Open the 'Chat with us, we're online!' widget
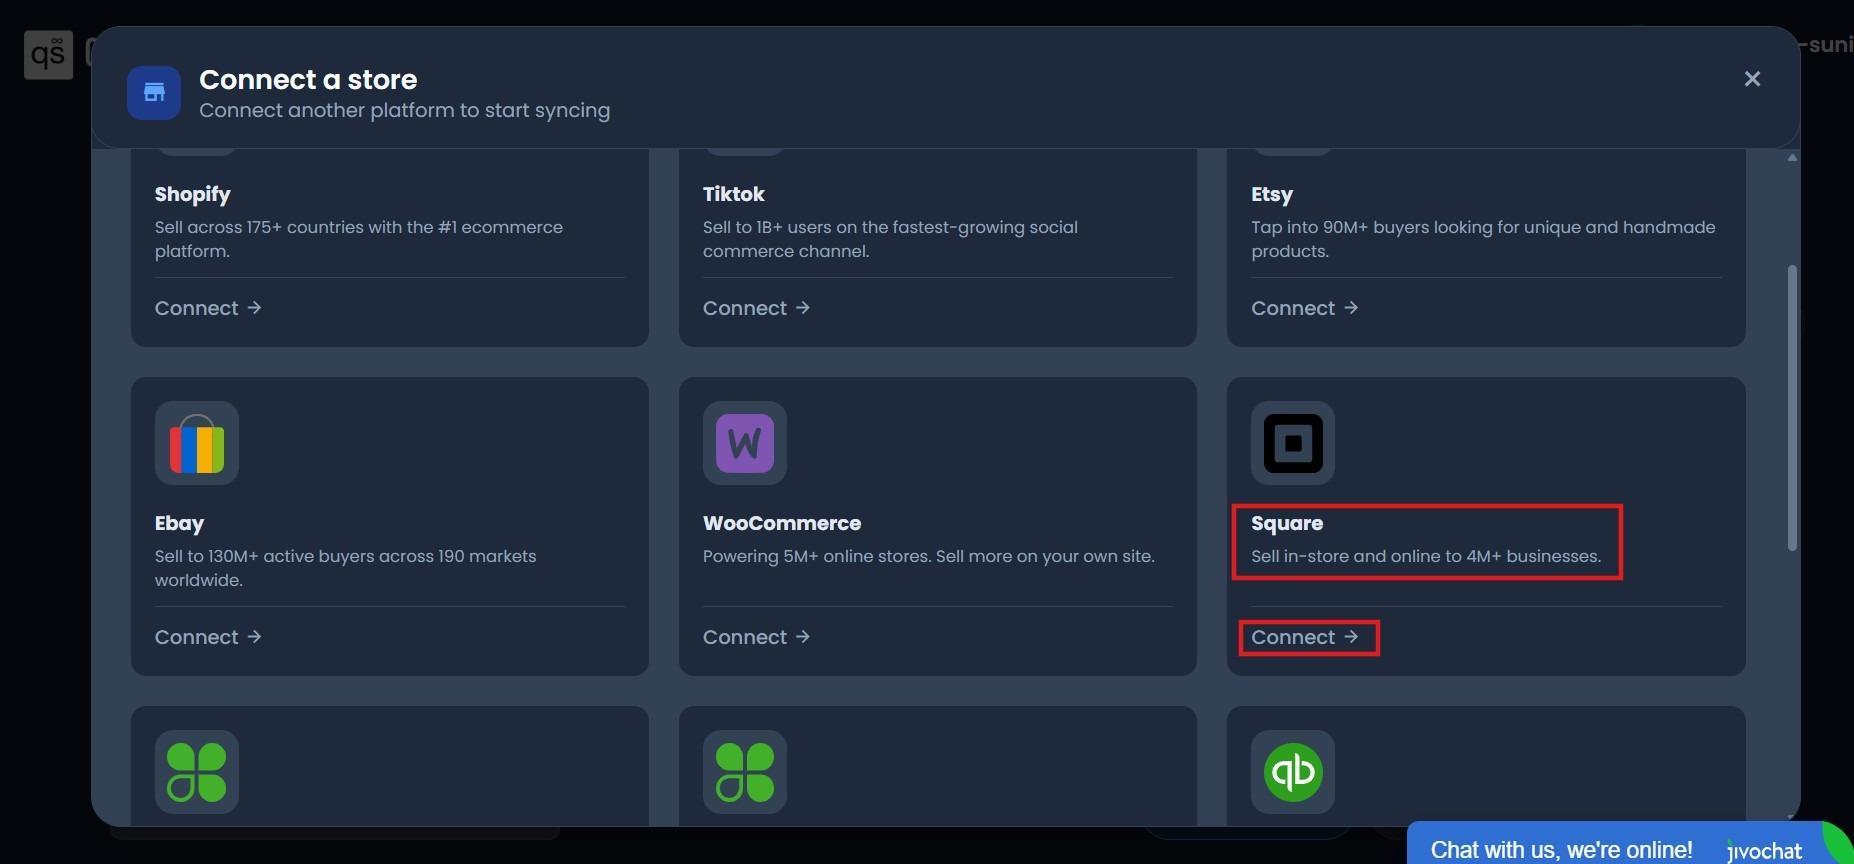 click(1630, 845)
